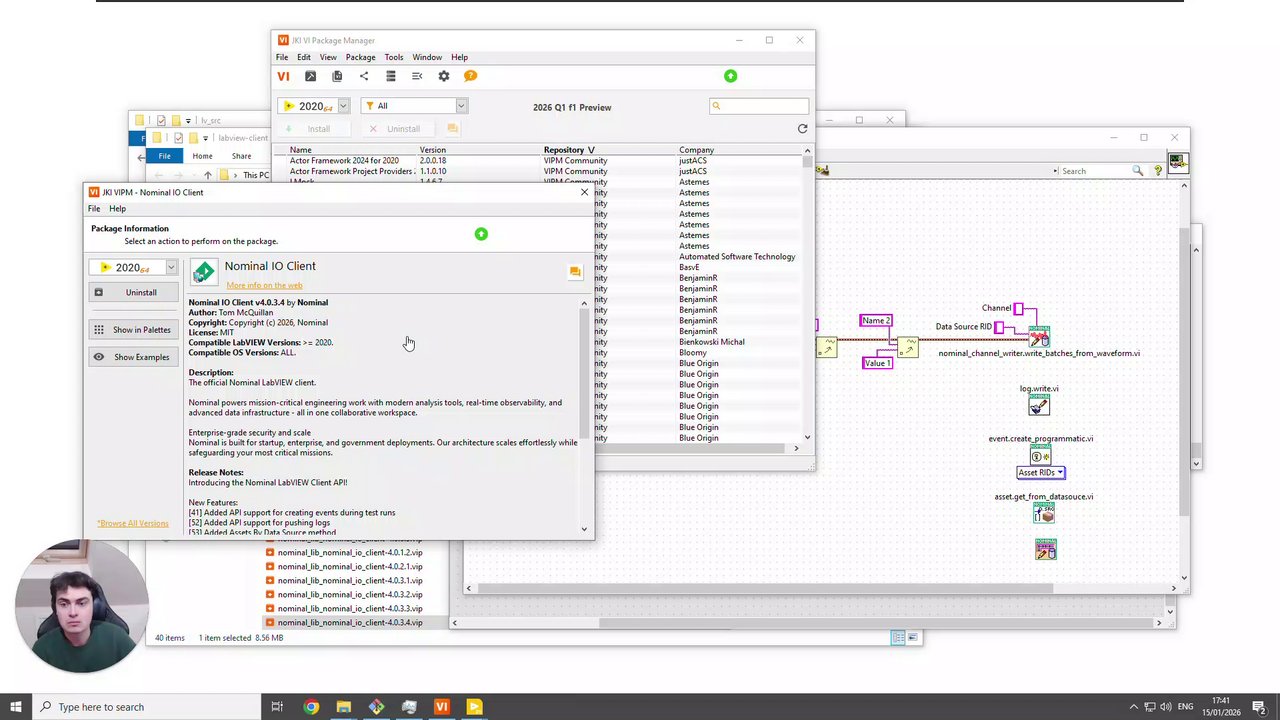Switch to the Share tab in File Explorer
The image size is (1280, 720).
241,156
